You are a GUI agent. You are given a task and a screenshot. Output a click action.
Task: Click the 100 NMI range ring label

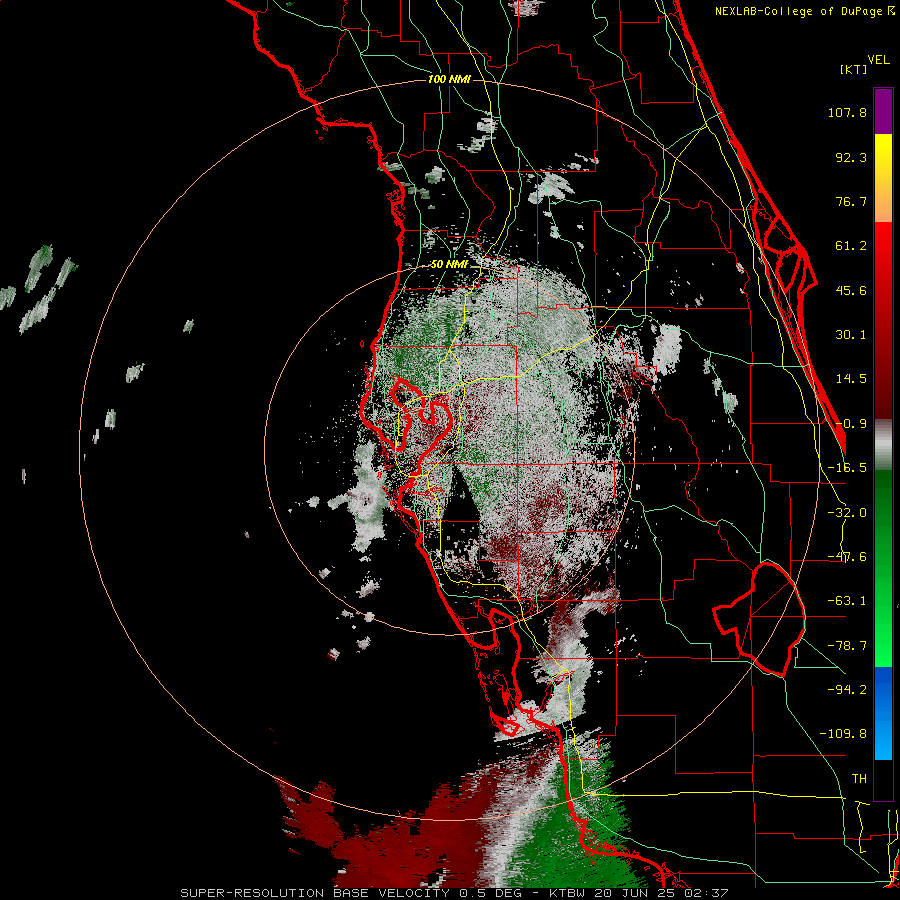[x=449, y=79]
